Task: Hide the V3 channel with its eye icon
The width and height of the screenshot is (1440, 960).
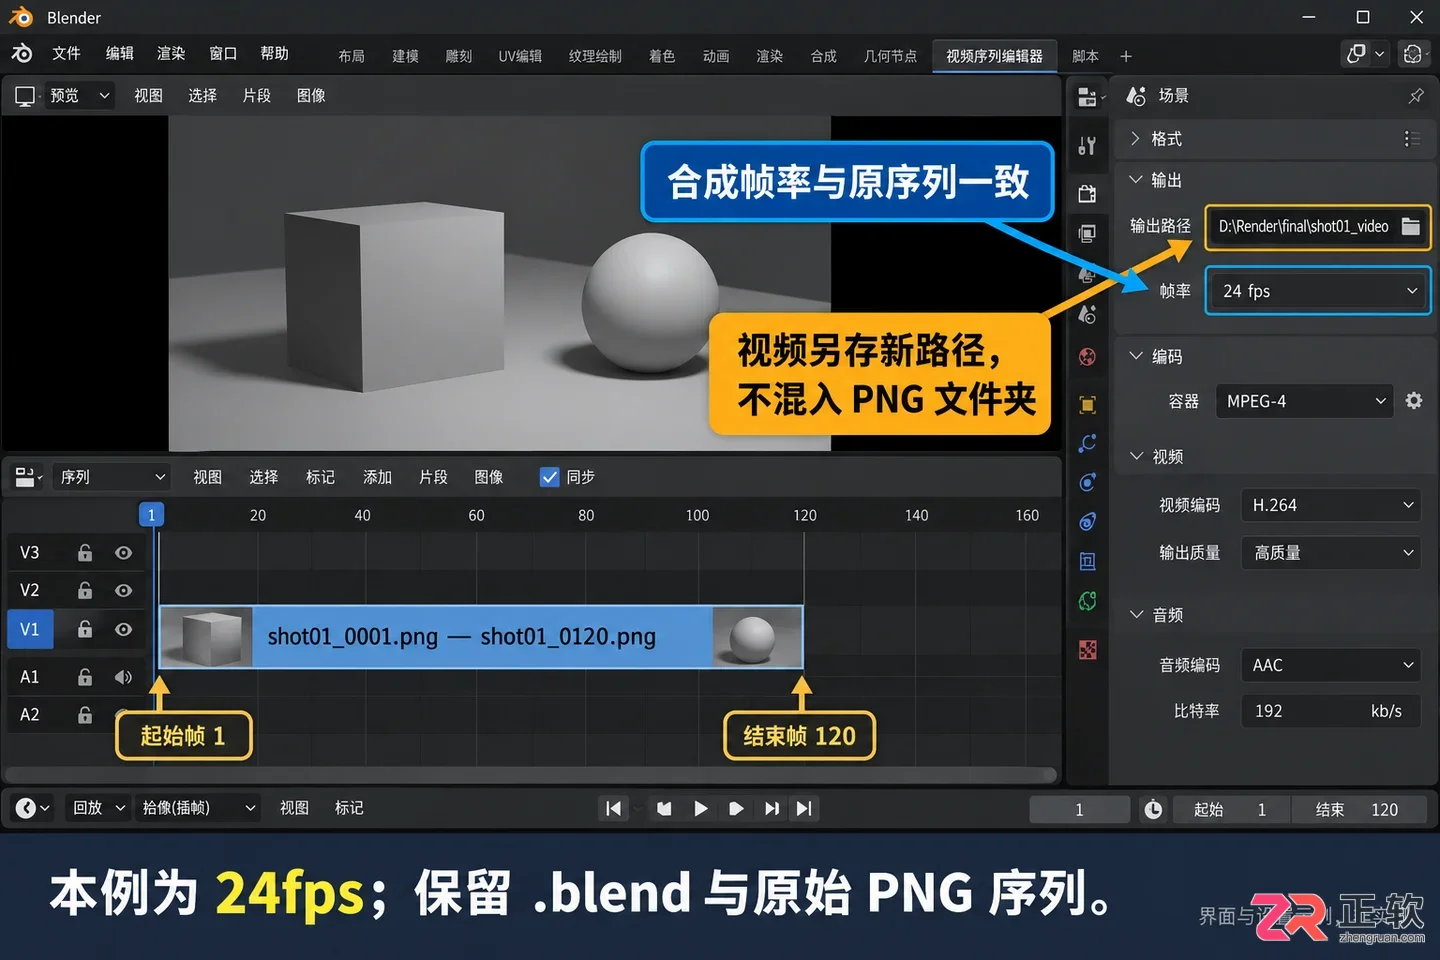Action: pyautogui.click(x=123, y=553)
